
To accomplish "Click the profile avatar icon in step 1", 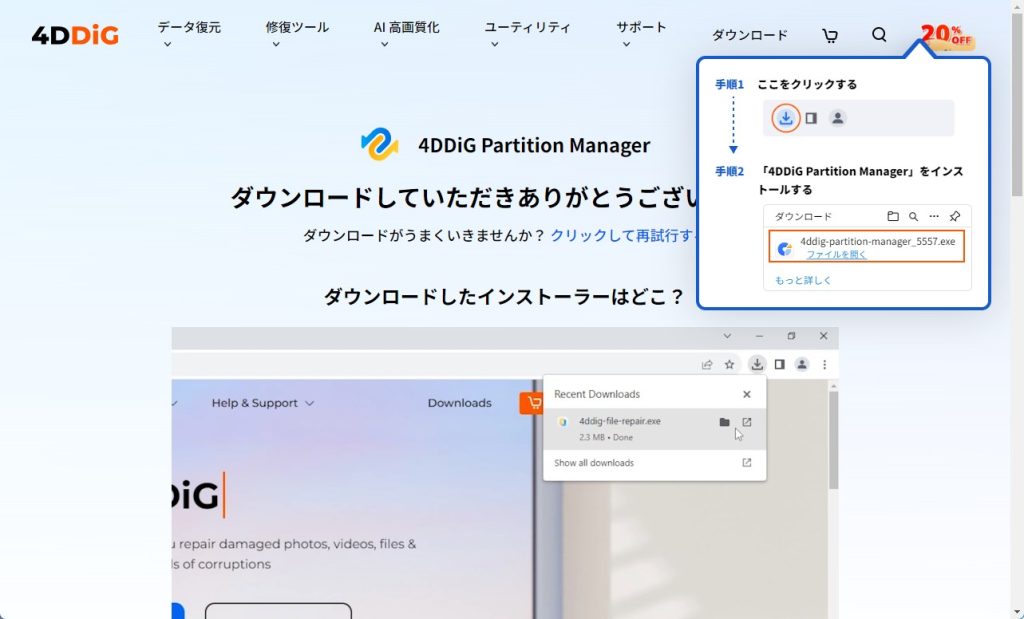I will pyautogui.click(x=838, y=118).
